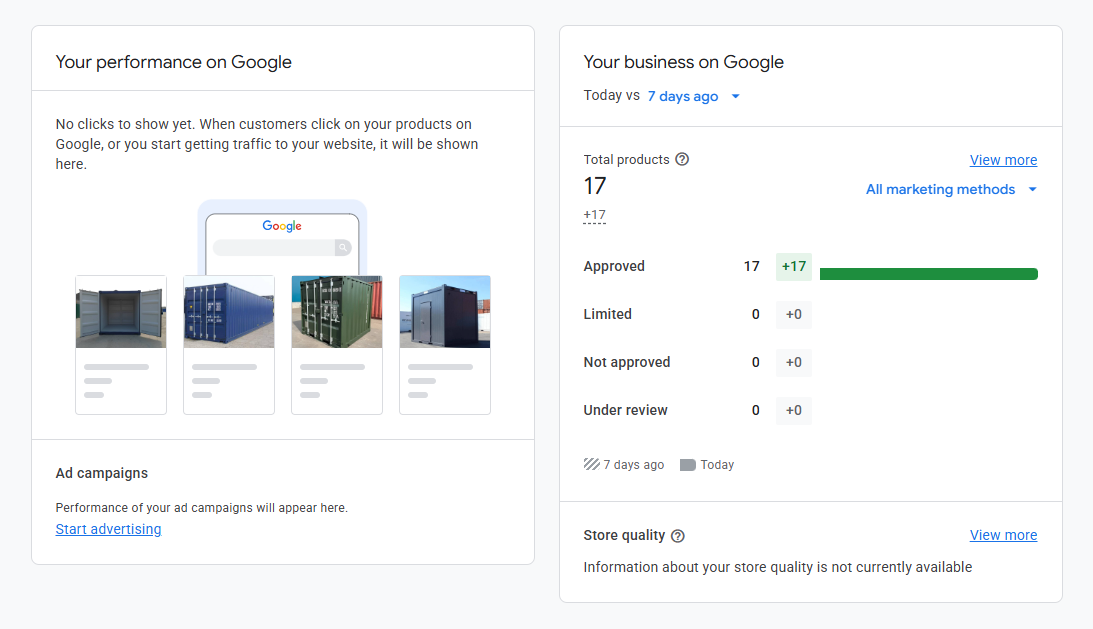Click the Ad campaigns heading

coord(102,473)
